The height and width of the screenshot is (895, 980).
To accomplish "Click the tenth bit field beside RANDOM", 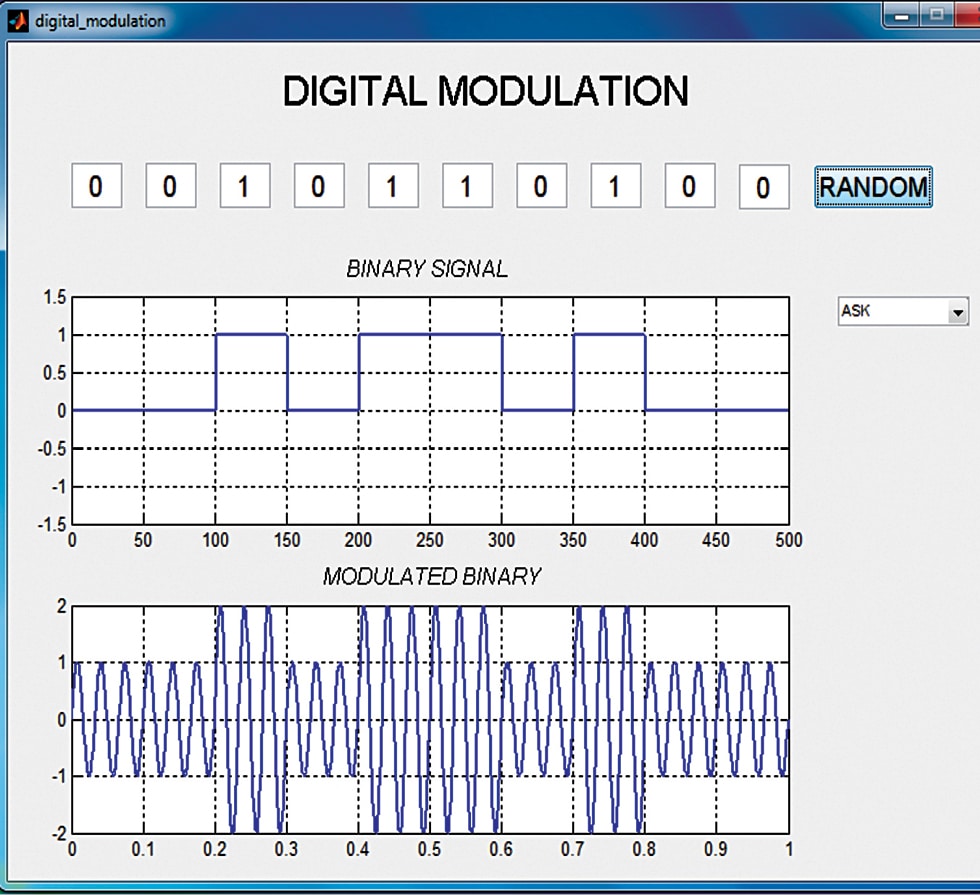I will [x=763, y=188].
